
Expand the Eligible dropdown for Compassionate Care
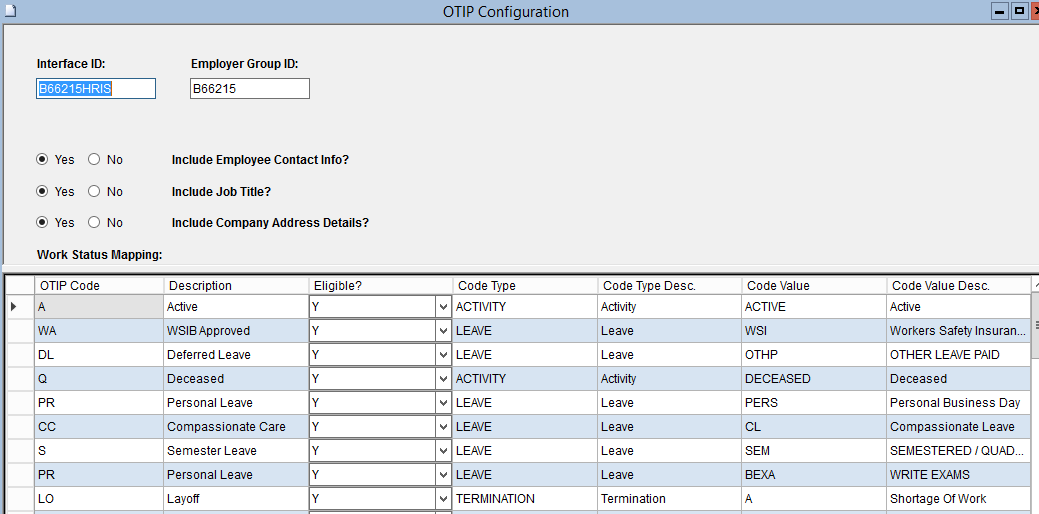[443, 427]
